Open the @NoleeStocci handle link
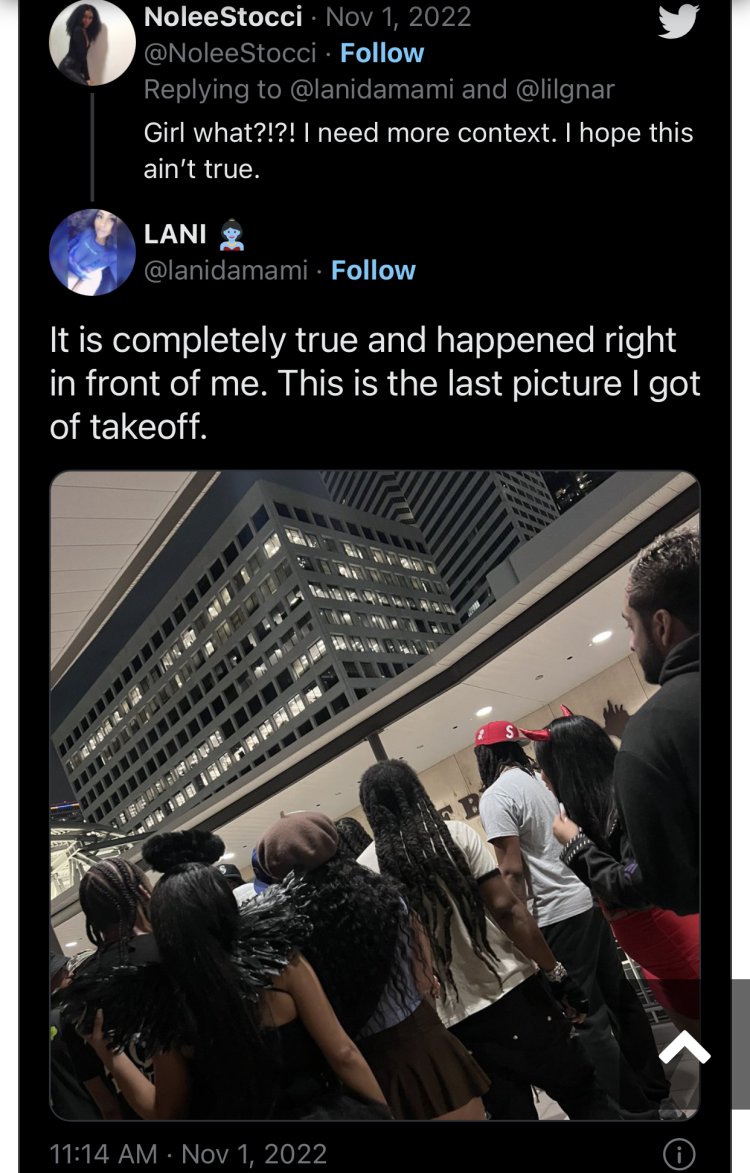The height and width of the screenshot is (1173, 750). pos(230,53)
